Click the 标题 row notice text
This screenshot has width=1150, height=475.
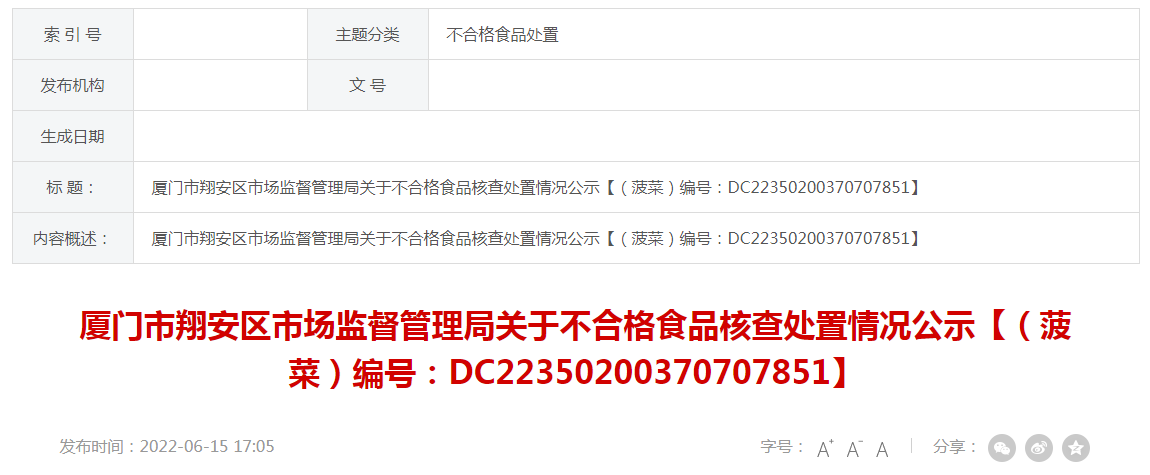[535, 188]
